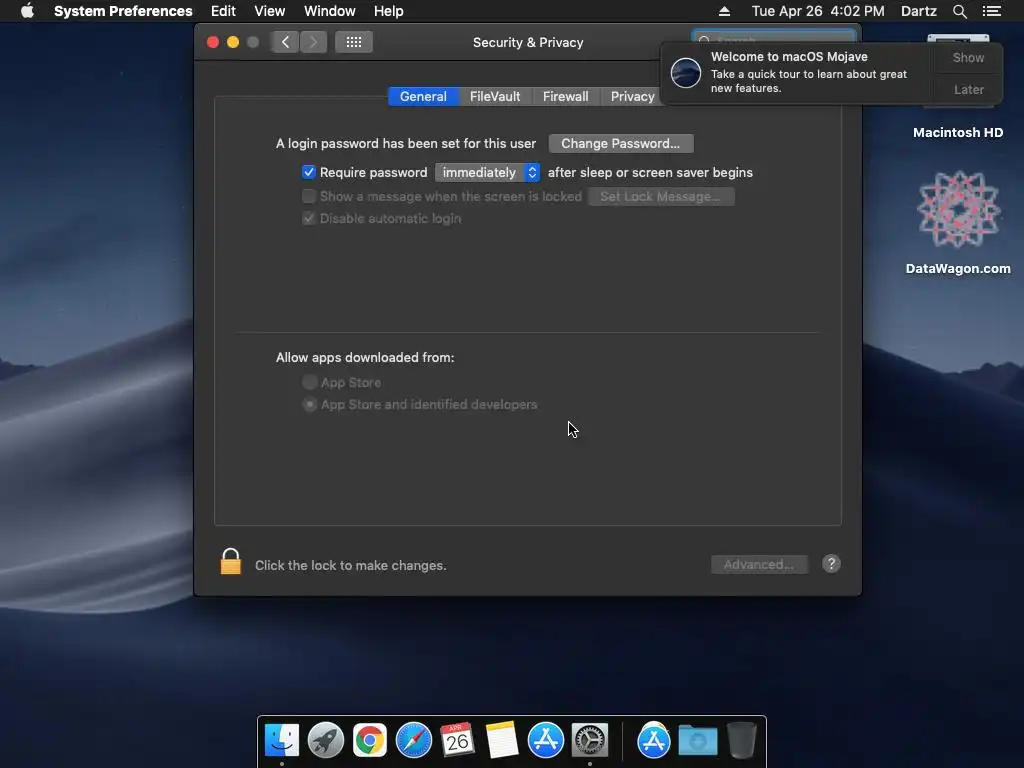The height and width of the screenshot is (768, 1024).
Task: Switch to the FileVault tab
Action: 495,97
